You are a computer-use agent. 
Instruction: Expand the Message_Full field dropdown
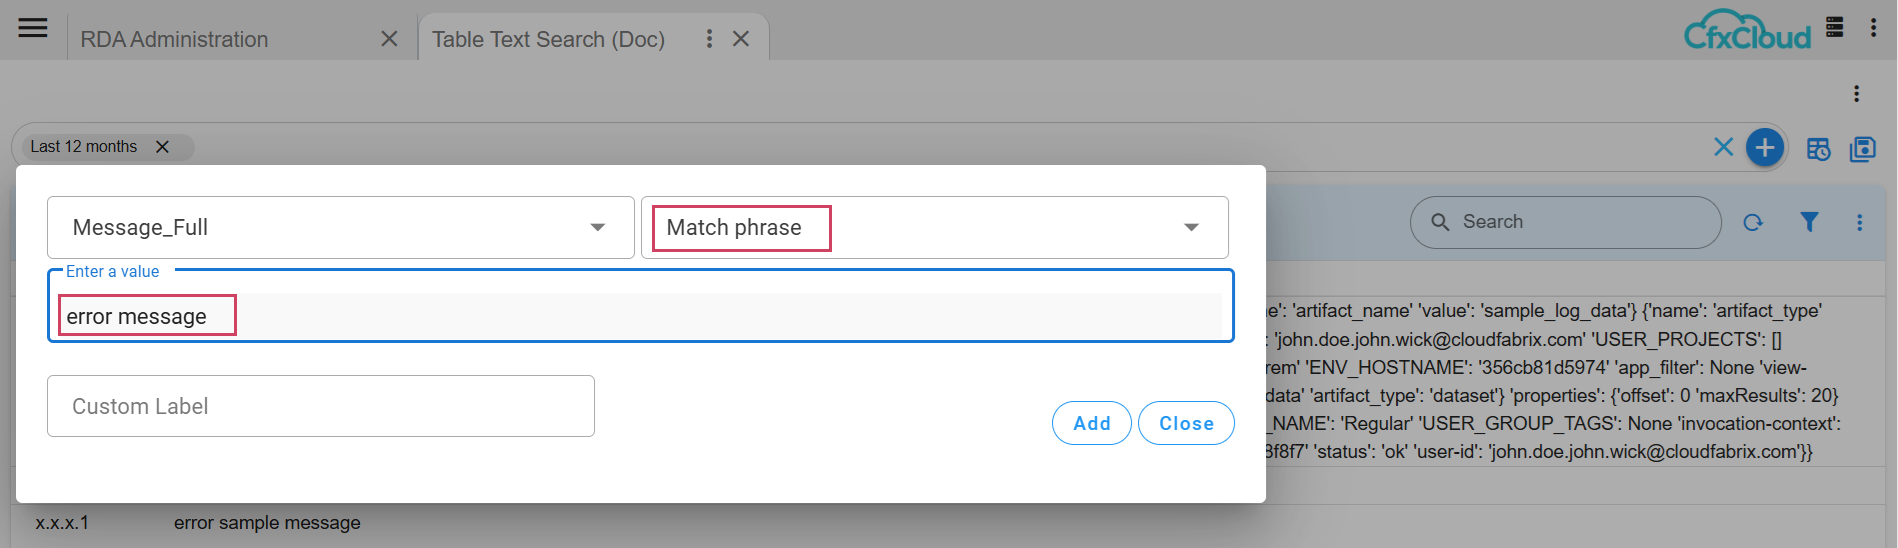click(x=597, y=227)
